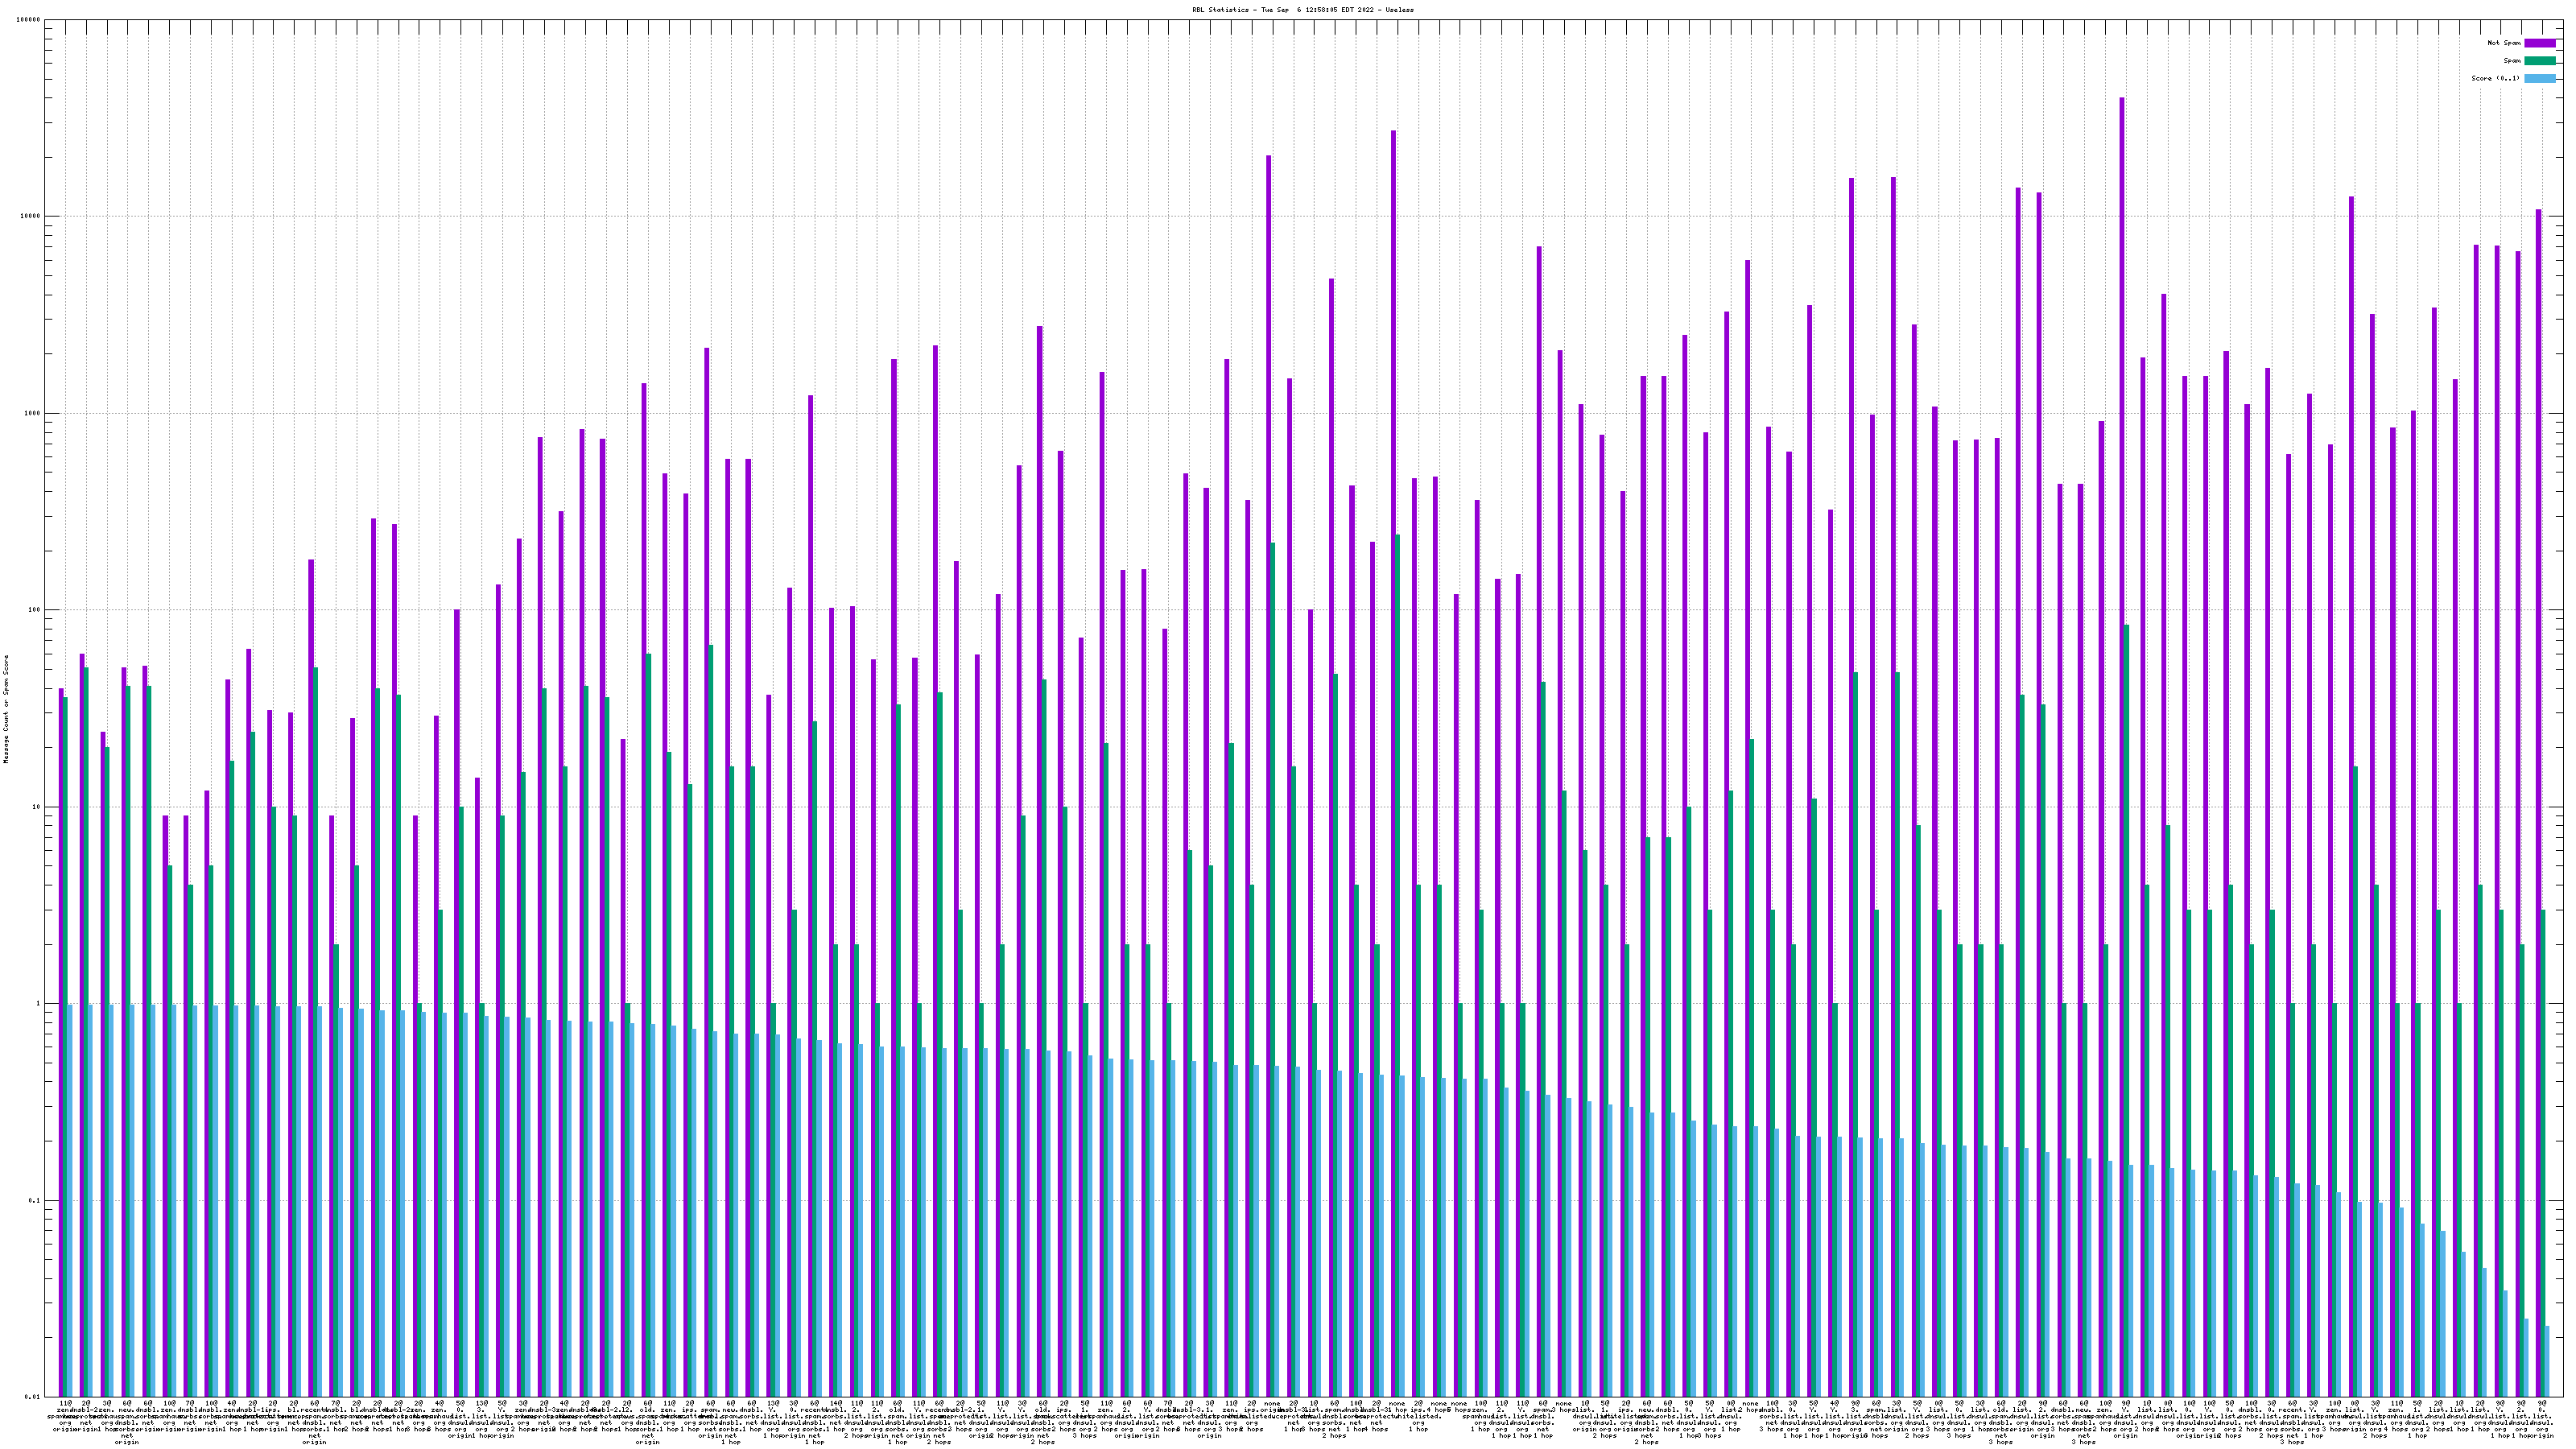Screen dimensions: 2576x1449
Task: Click the shortest light blue bar at far right
Action: [x=2547, y=1361]
